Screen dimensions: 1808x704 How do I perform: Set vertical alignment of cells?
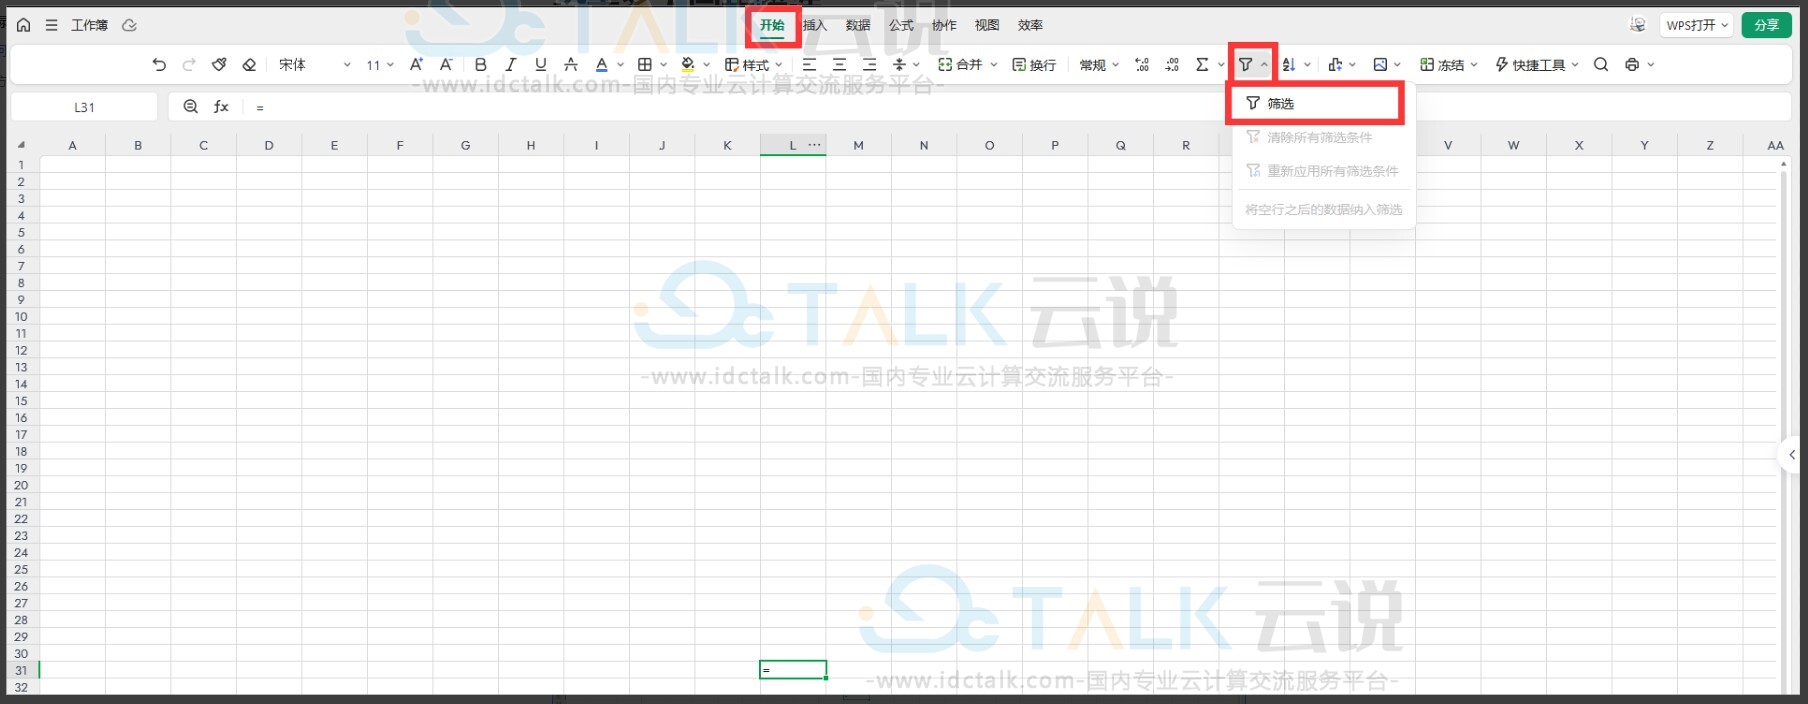pyautogui.click(x=899, y=65)
